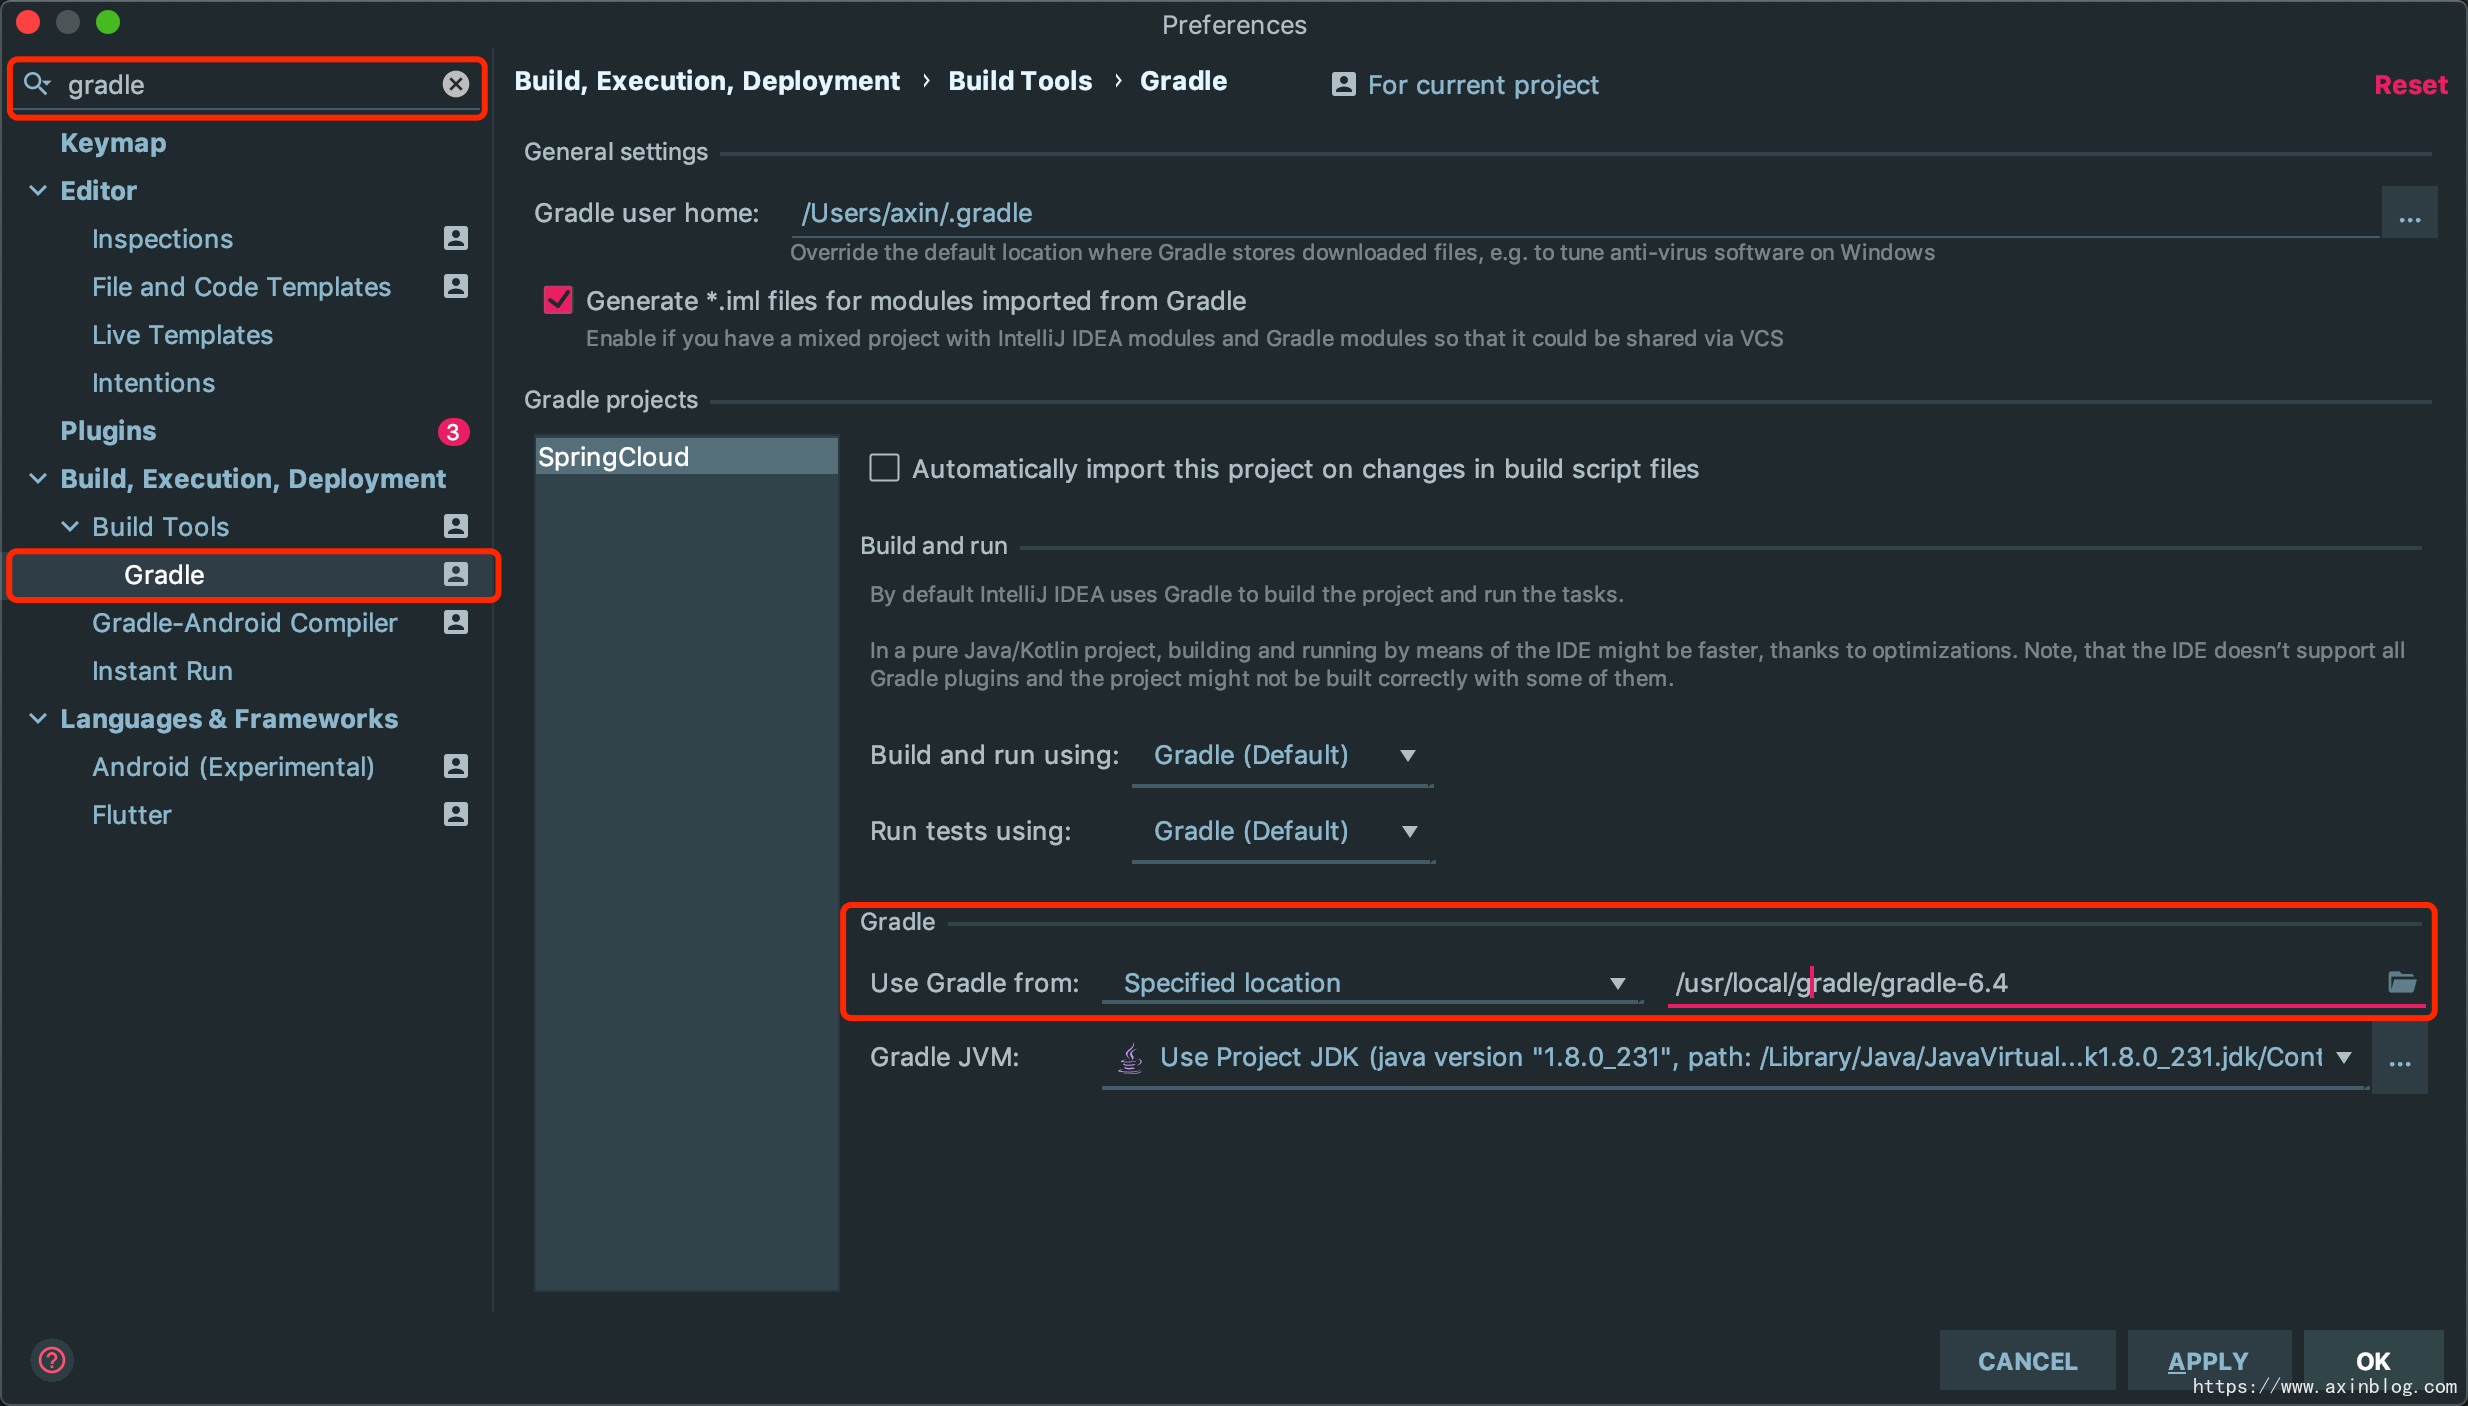The width and height of the screenshot is (2468, 1406).
Task: Open Plugins settings page
Action: [108, 430]
